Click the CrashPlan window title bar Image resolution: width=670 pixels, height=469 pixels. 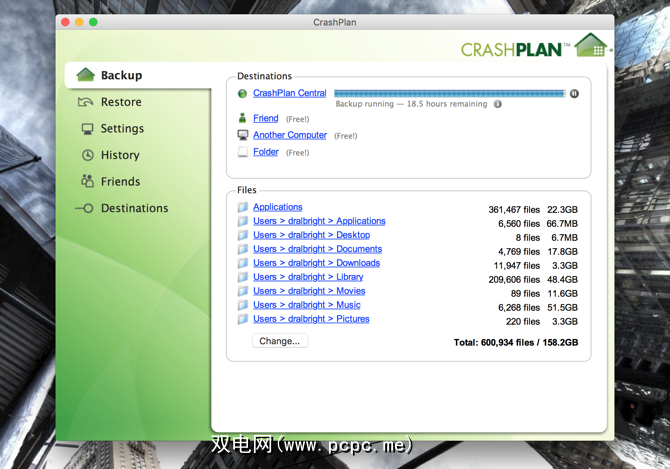pos(335,22)
